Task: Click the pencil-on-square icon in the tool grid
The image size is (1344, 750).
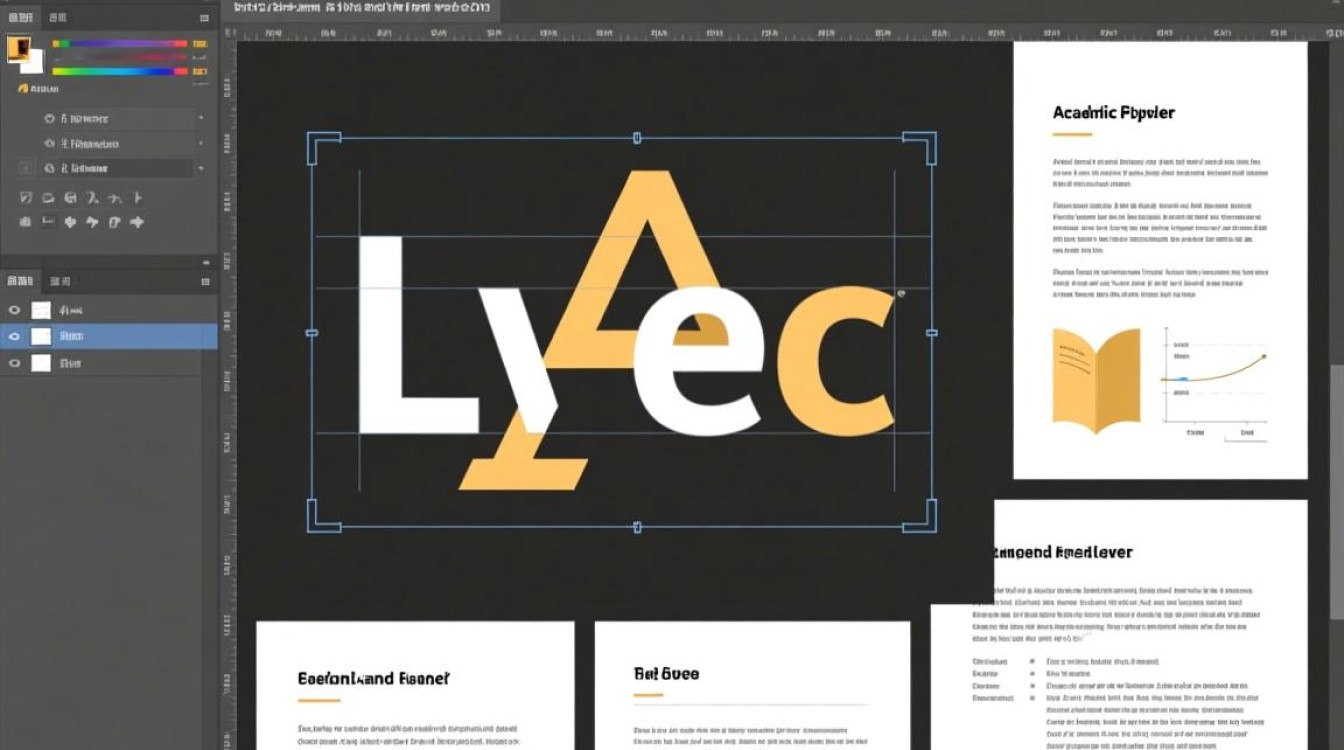Action: [26, 198]
